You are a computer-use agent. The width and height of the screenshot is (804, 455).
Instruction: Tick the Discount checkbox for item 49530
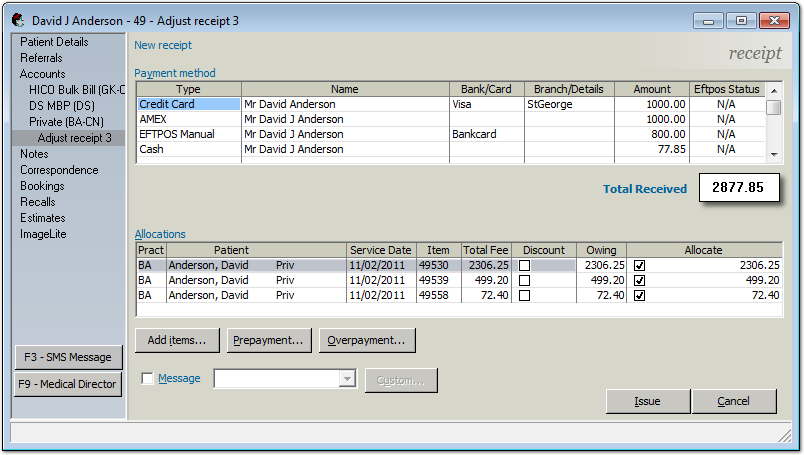click(524, 266)
